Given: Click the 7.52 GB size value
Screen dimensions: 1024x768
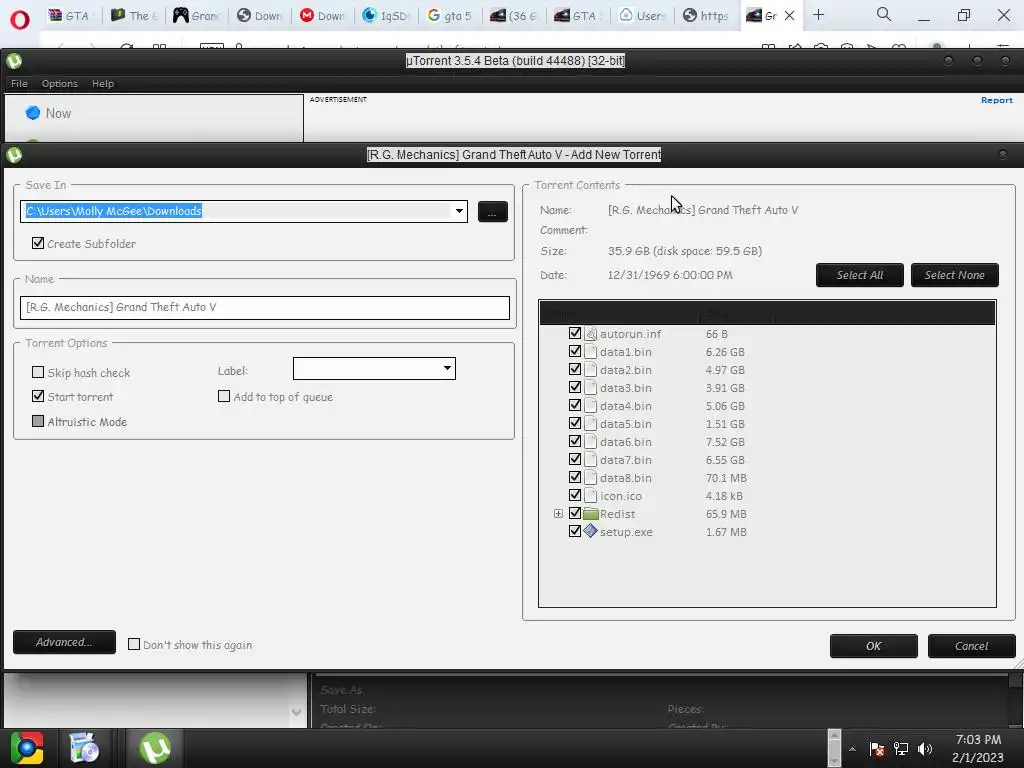Looking at the screenshot, I should pyautogui.click(x=725, y=441).
